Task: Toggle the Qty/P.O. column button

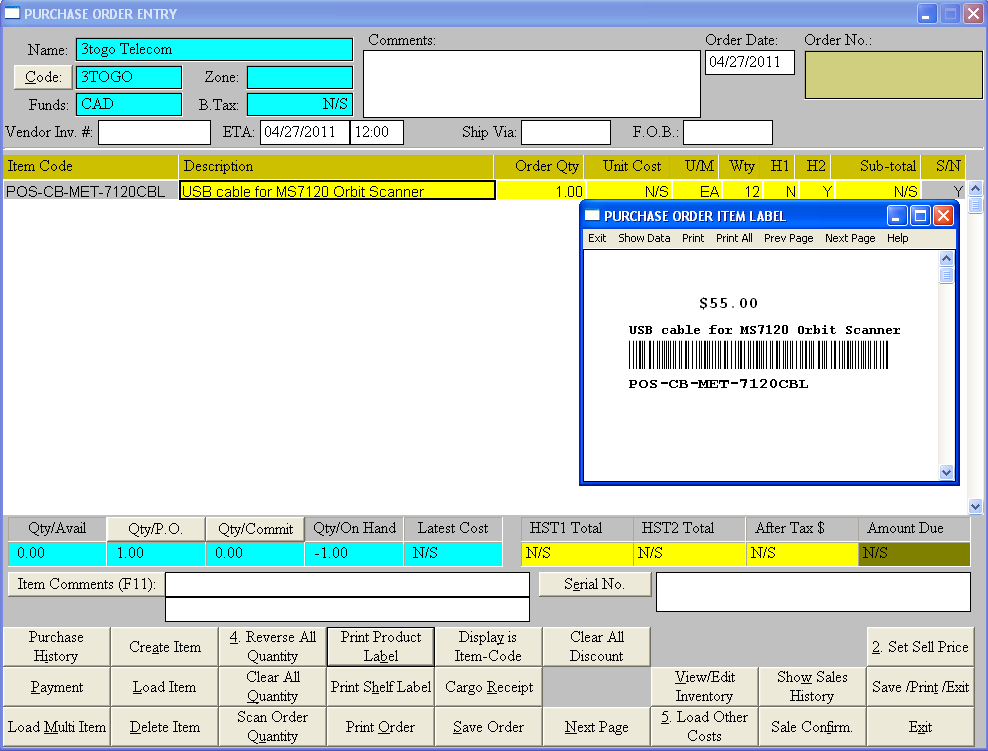Action: click(155, 529)
